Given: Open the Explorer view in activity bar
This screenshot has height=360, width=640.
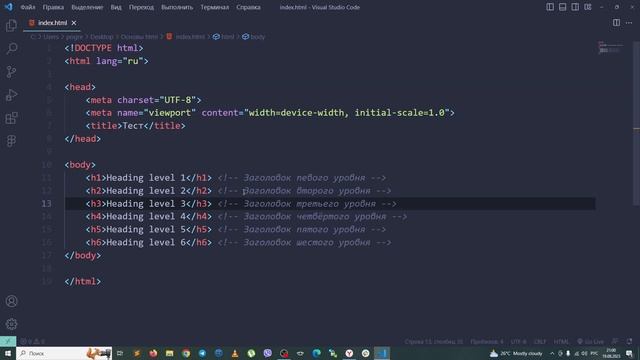Looking at the screenshot, I should [11, 25].
